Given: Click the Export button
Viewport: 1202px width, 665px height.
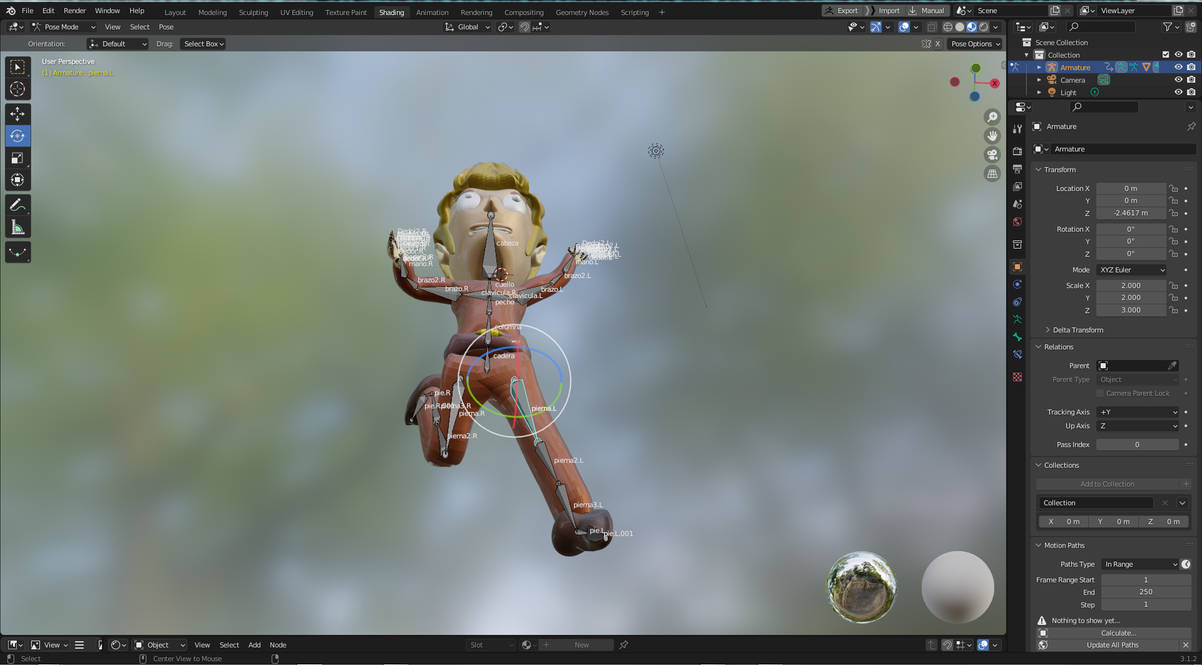Looking at the screenshot, I should [841, 10].
